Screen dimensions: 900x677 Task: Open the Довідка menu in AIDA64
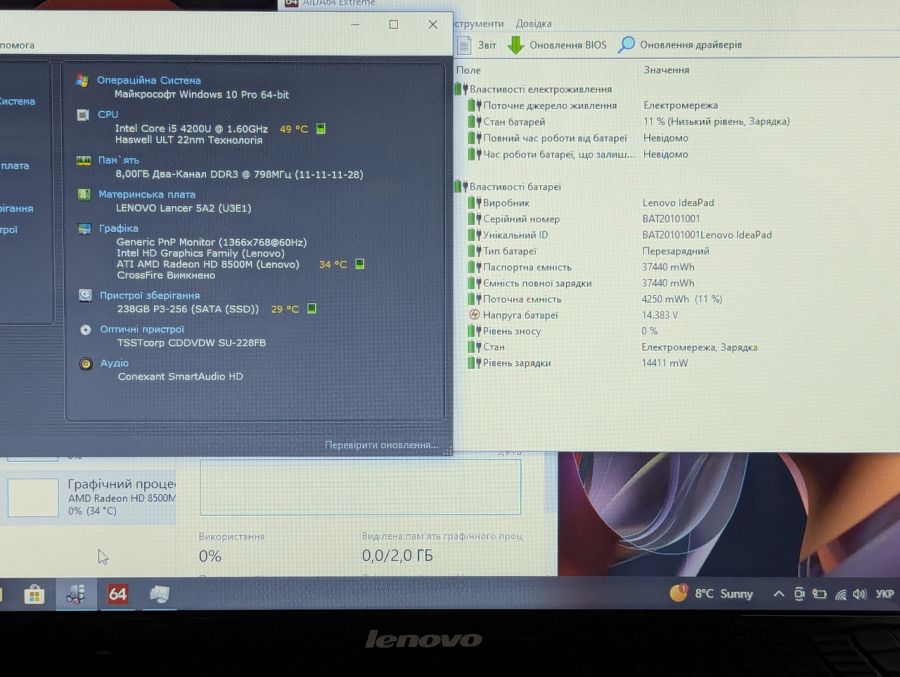click(x=533, y=24)
